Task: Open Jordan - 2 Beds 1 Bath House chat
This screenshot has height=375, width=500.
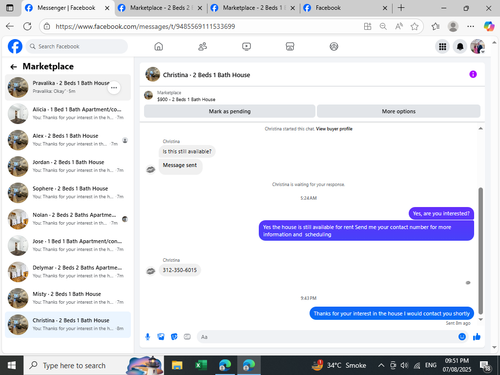Action: [68, 166]
